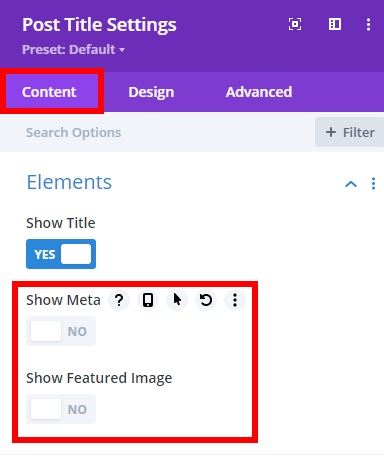Expand settings modal to fullscreen icon

(295, 24)
